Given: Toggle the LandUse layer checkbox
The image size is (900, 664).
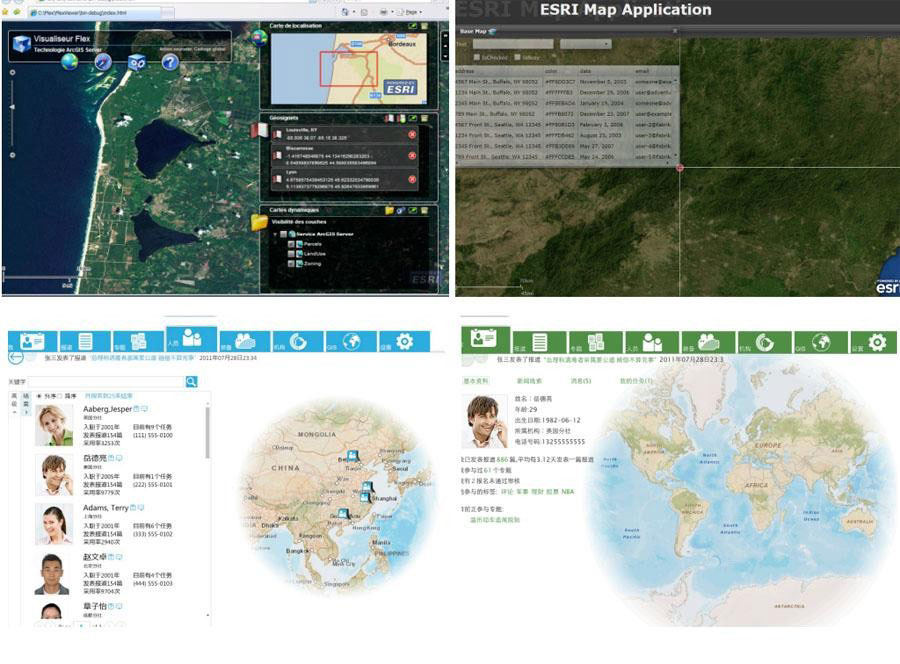Looking at the screenshot, I should (x=291, y=254).
